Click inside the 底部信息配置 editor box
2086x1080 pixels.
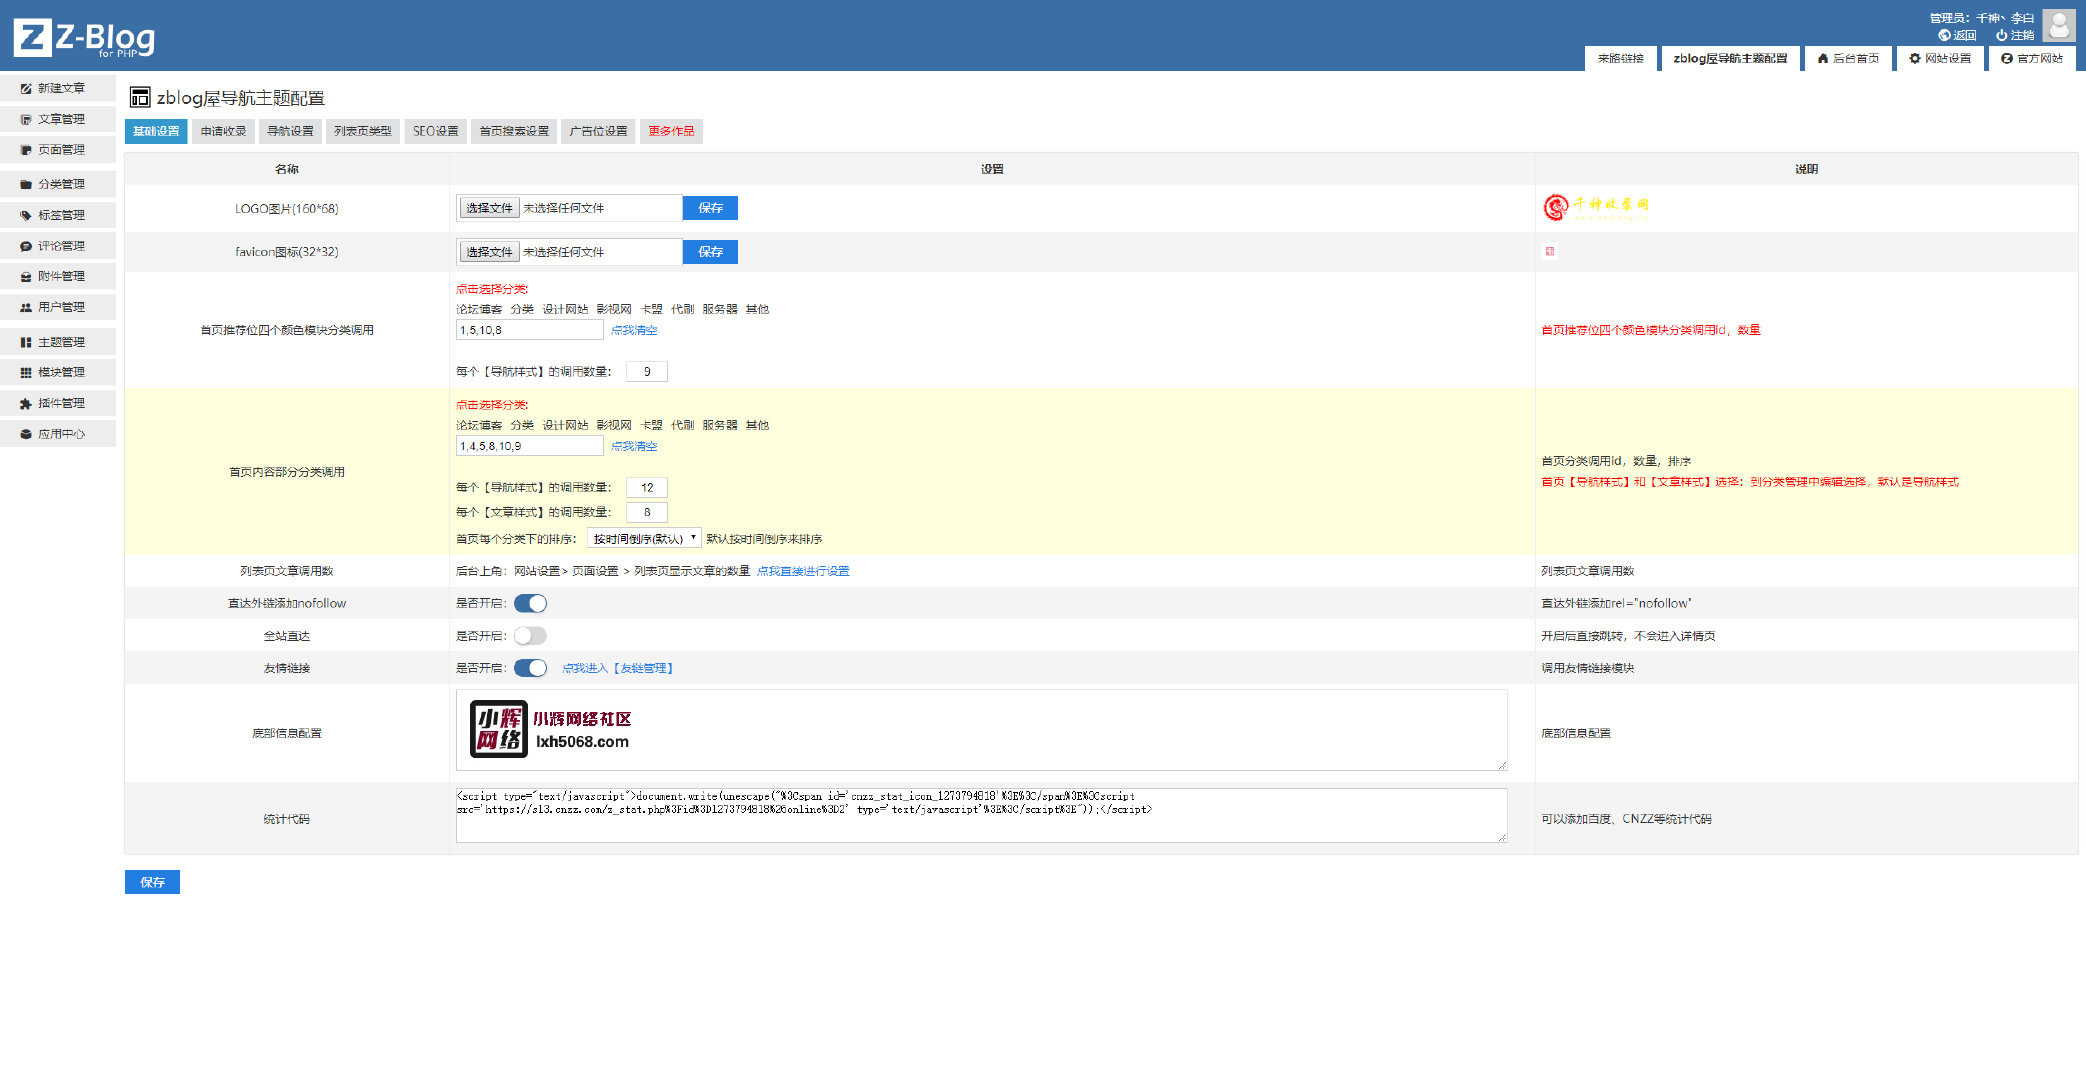click(981, 730)
